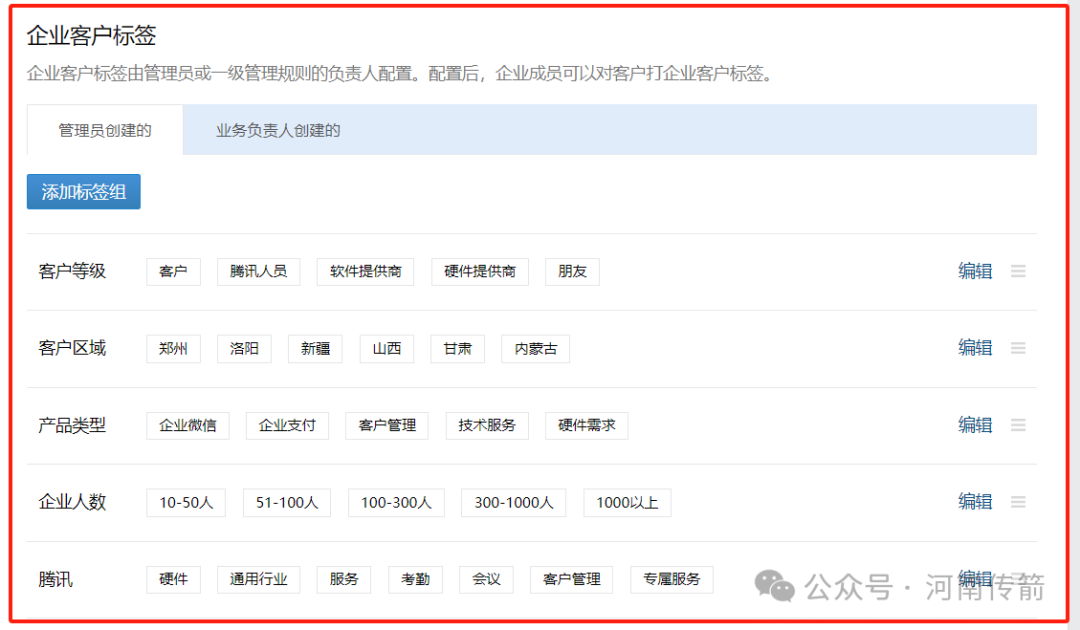Screen dimensions: 1080x630
Task: Select the 考勤 tag
Action: (x=415, y=580)
